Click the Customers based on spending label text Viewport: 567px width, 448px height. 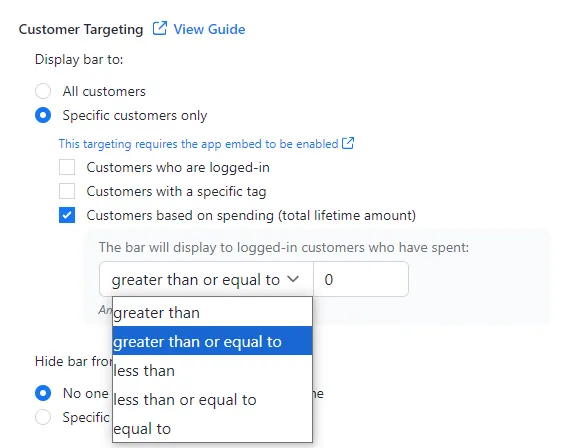pos(251,216)
